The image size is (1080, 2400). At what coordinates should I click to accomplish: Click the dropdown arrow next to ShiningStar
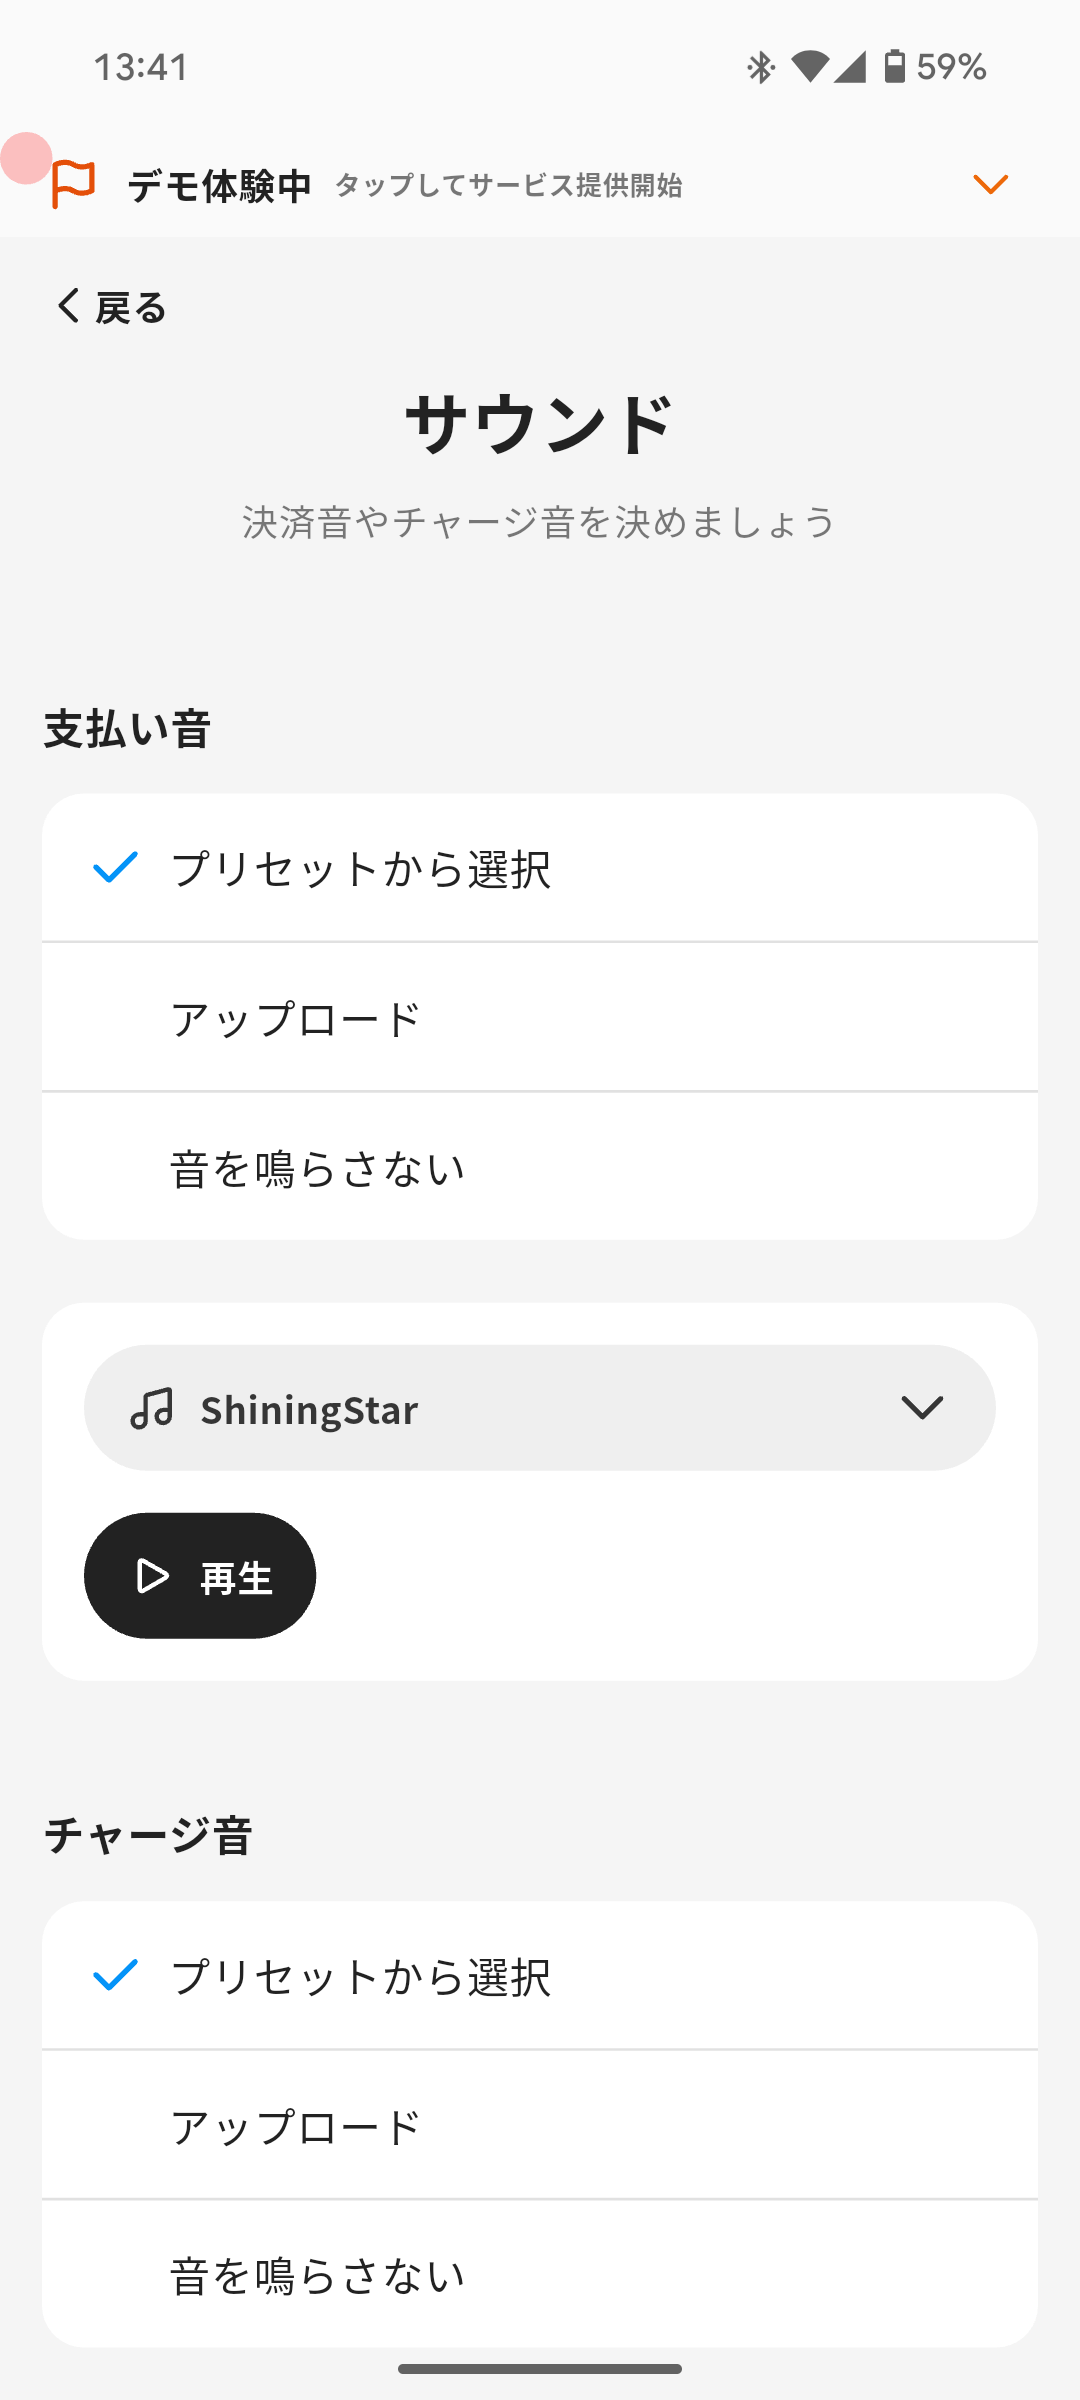click(x=921, y=1408)
